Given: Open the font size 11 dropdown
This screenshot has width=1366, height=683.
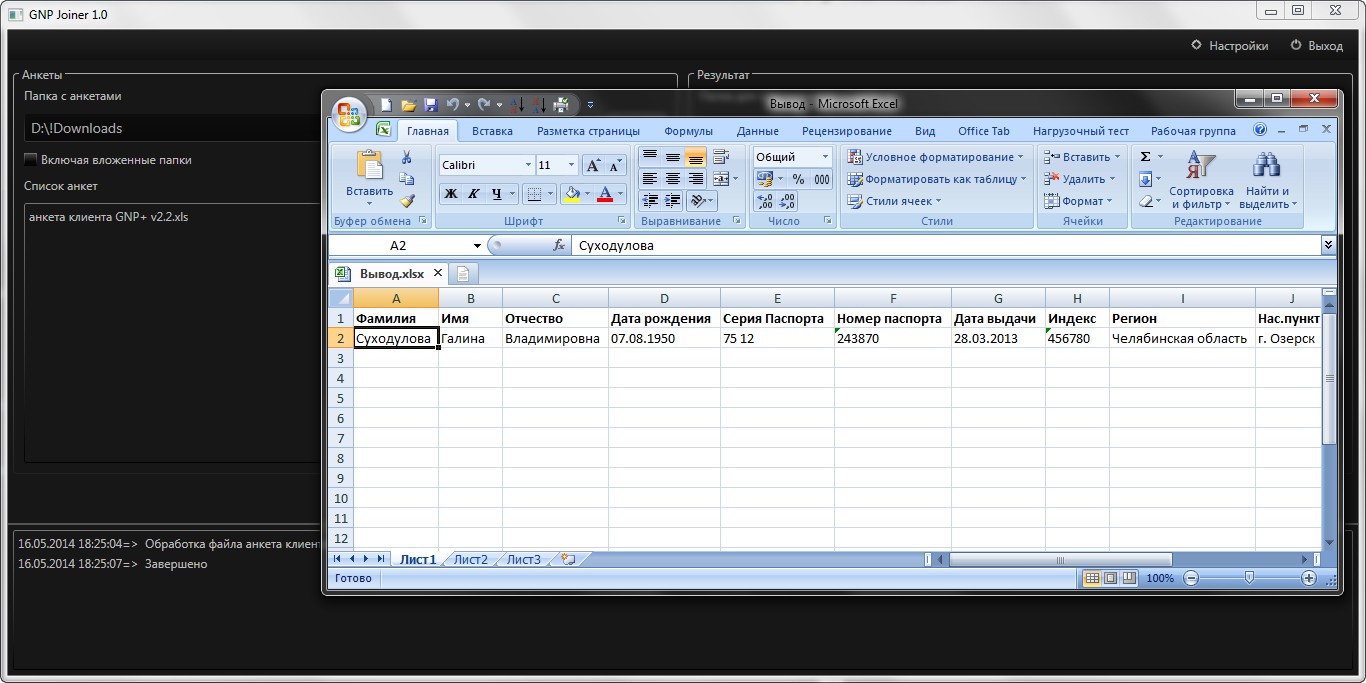Looking at the screenshot, I should (572, 165).
